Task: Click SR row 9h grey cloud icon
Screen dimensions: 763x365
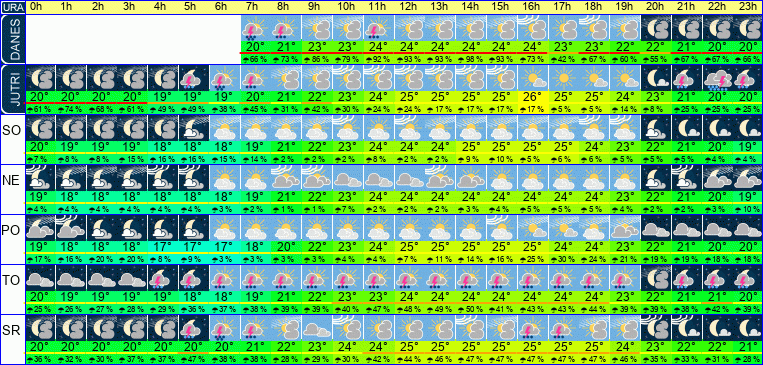Action: tap(316, 328)
